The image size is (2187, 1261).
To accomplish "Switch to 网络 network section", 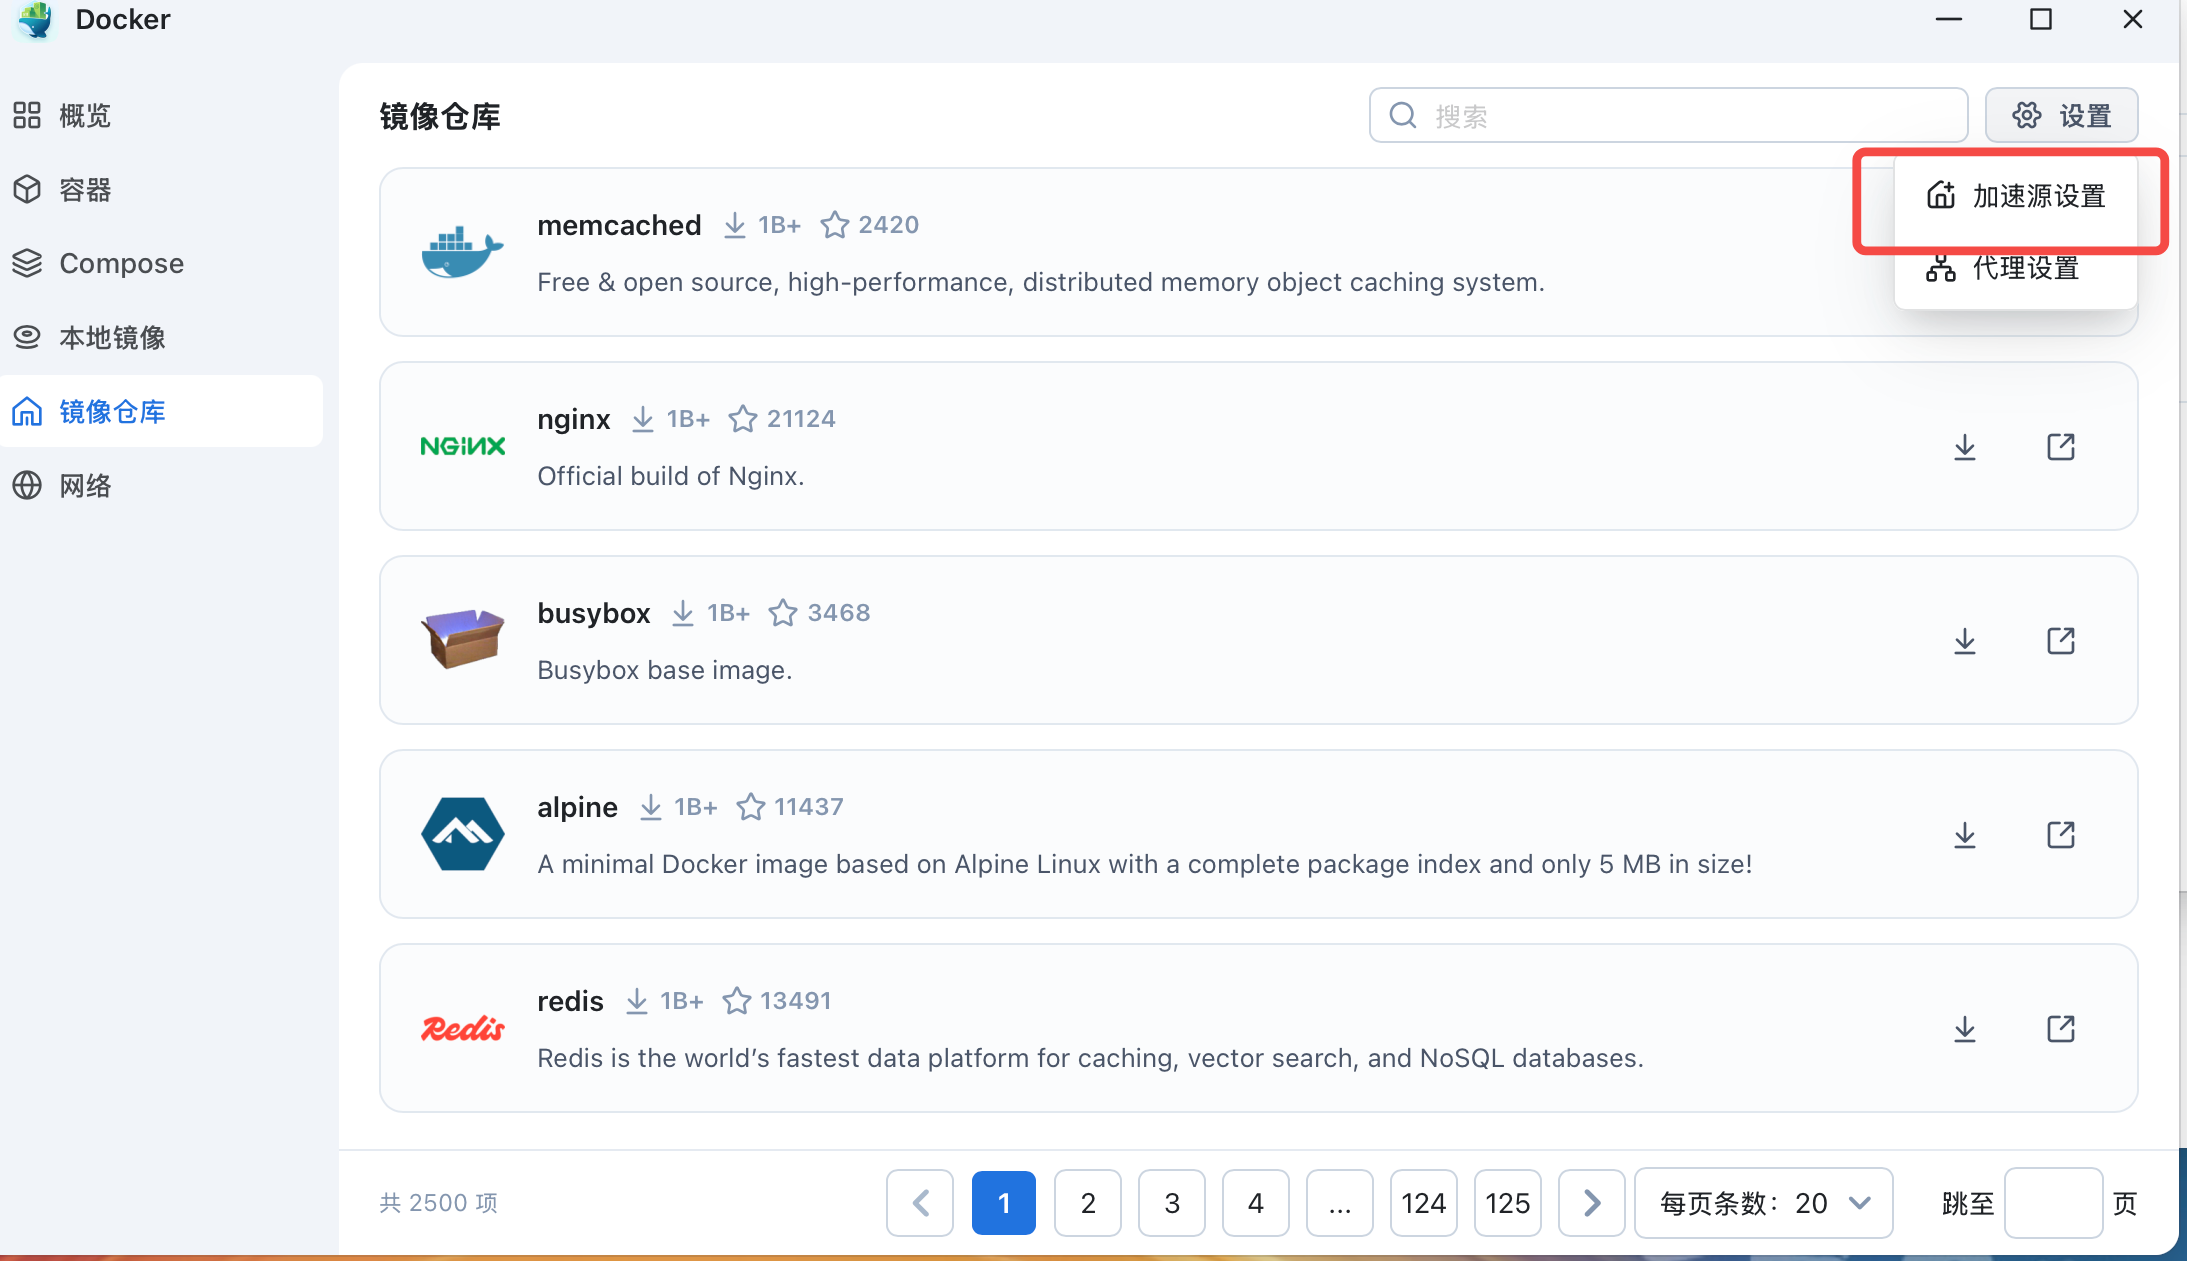I will pos(84,486).
